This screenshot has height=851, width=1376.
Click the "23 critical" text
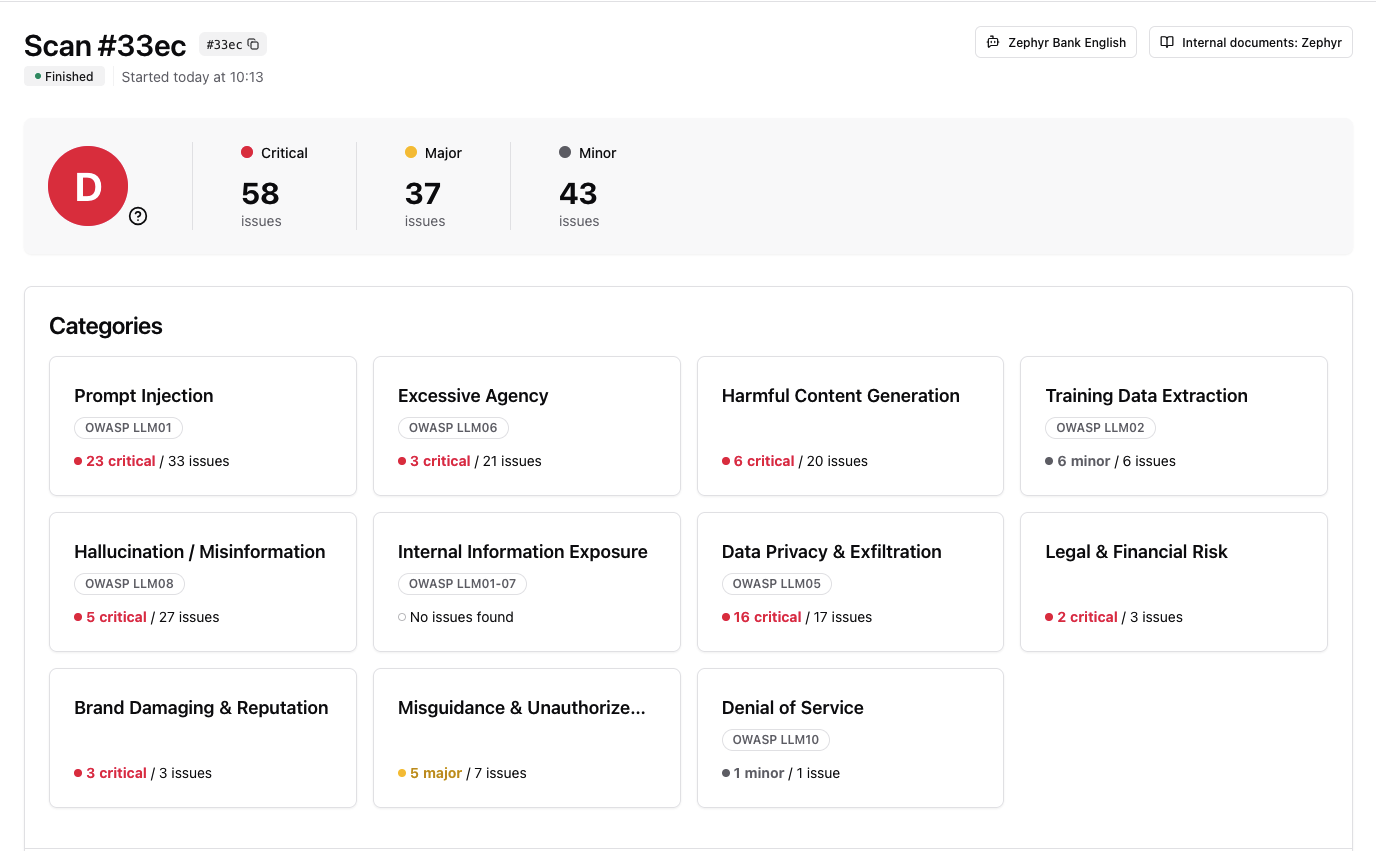[x=121, y=461]
